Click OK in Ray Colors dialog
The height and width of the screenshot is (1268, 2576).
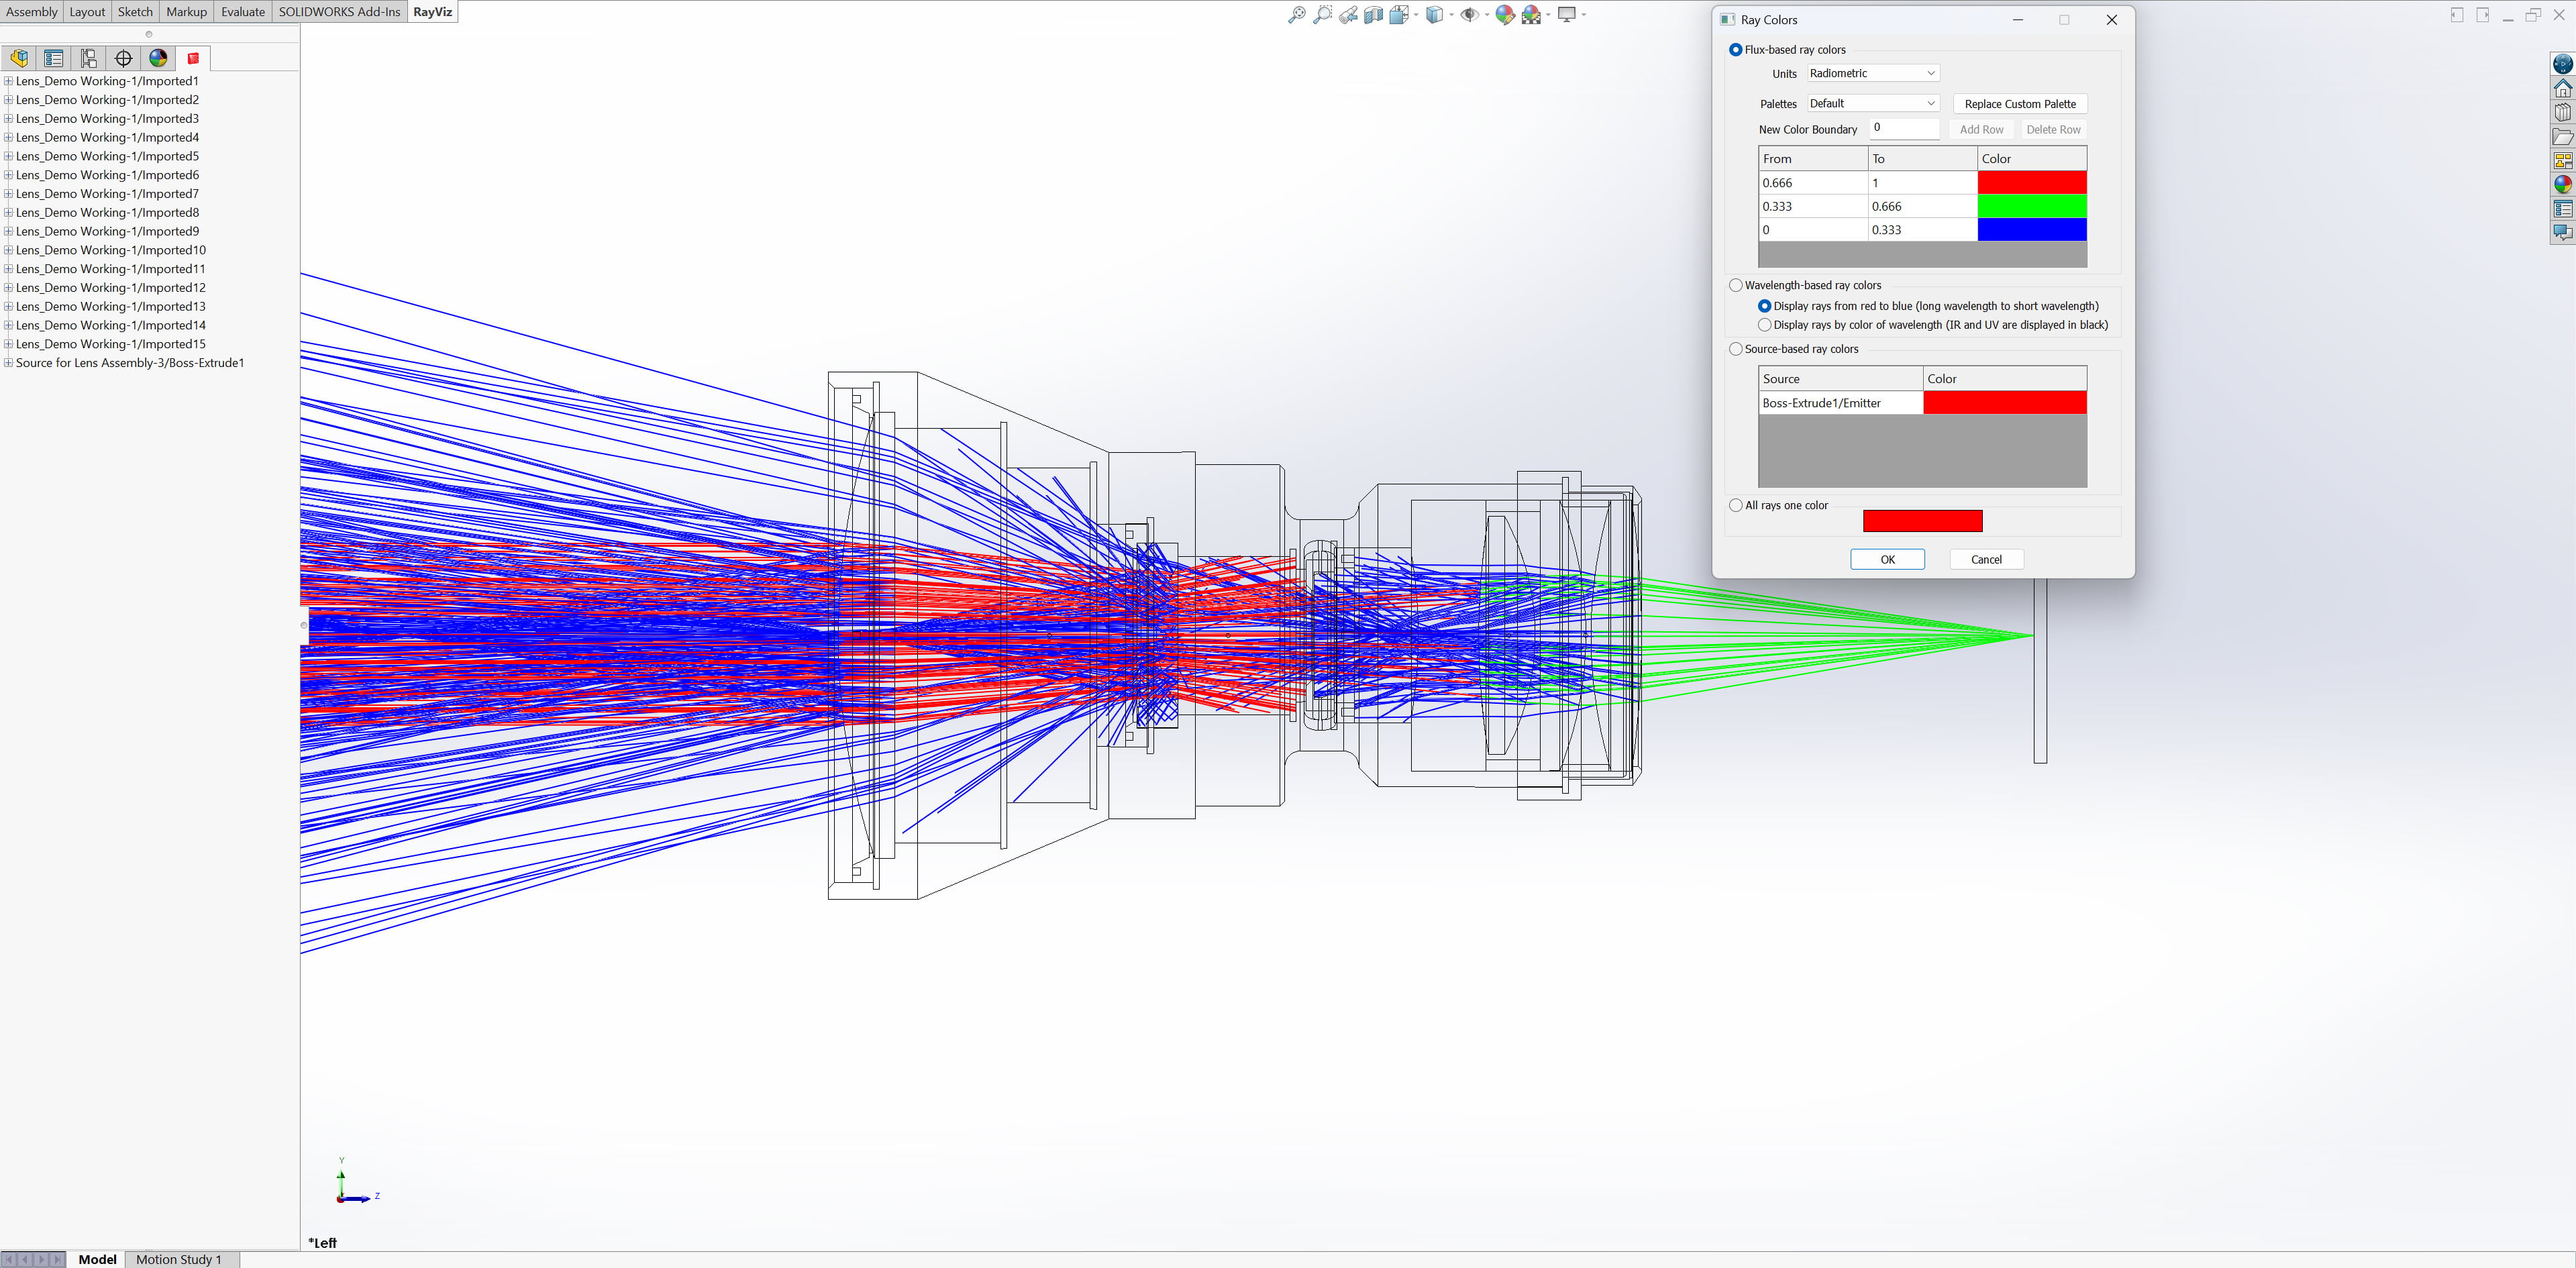tap(1887, 559)
